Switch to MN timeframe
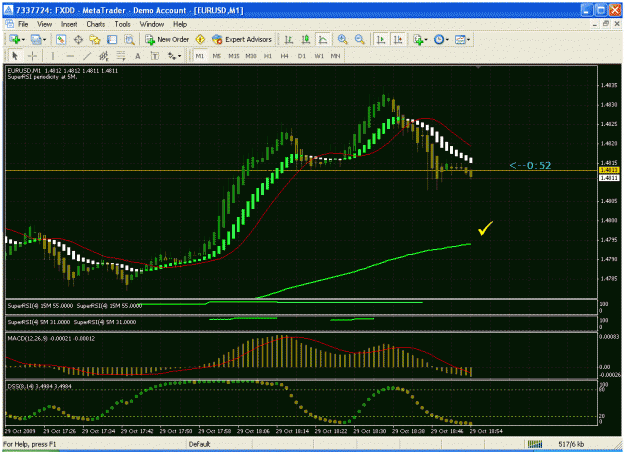The height and width of the screenshot is (452, 625). (x=335, y=56)
